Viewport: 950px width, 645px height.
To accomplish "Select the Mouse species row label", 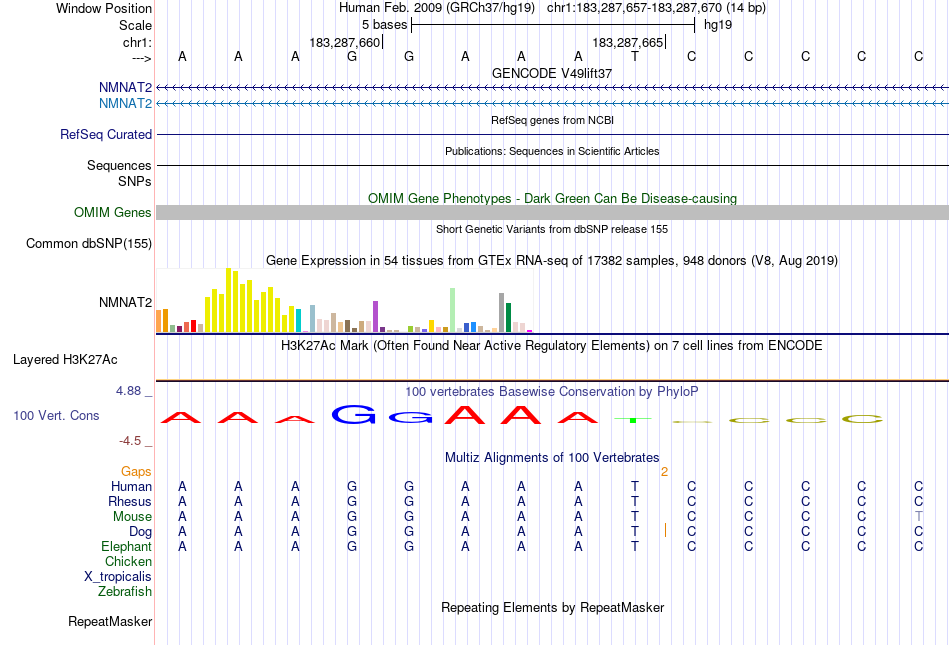I will 132,517.
